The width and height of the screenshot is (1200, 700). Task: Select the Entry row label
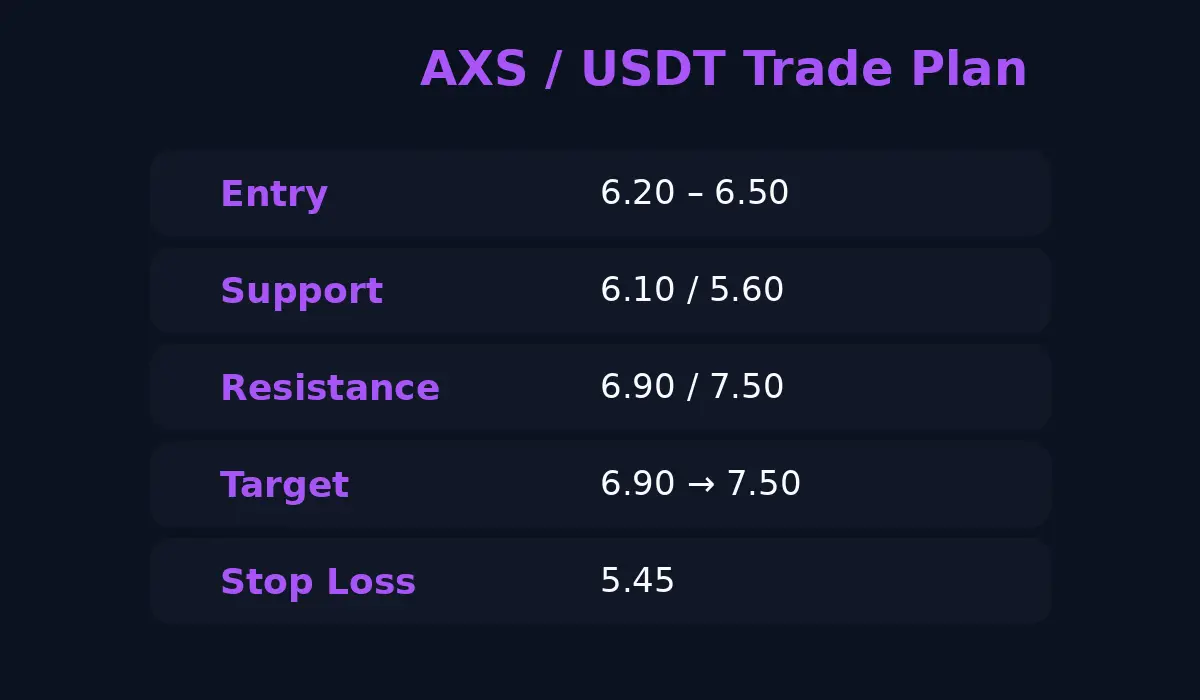(x=274, y=194)
